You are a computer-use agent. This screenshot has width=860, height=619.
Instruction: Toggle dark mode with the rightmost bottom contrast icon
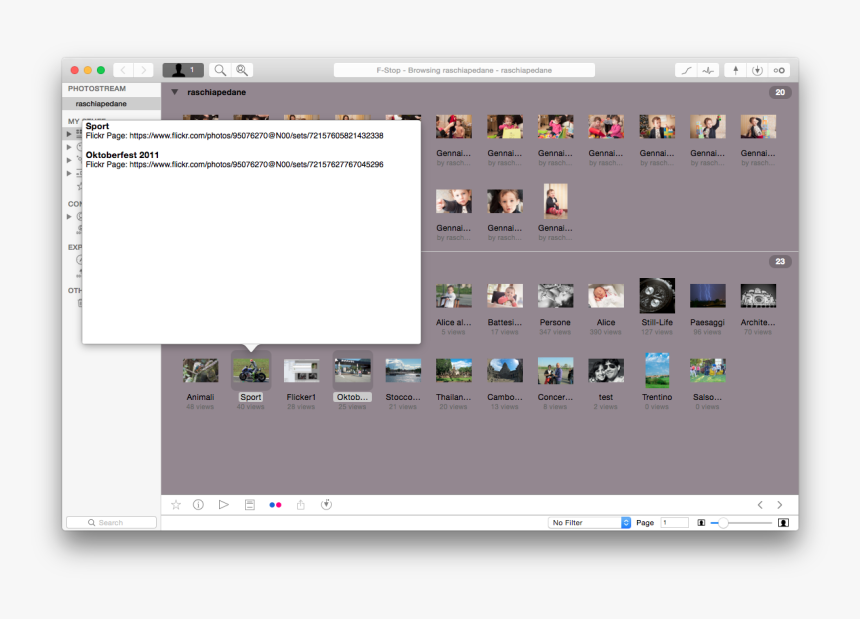784,522
